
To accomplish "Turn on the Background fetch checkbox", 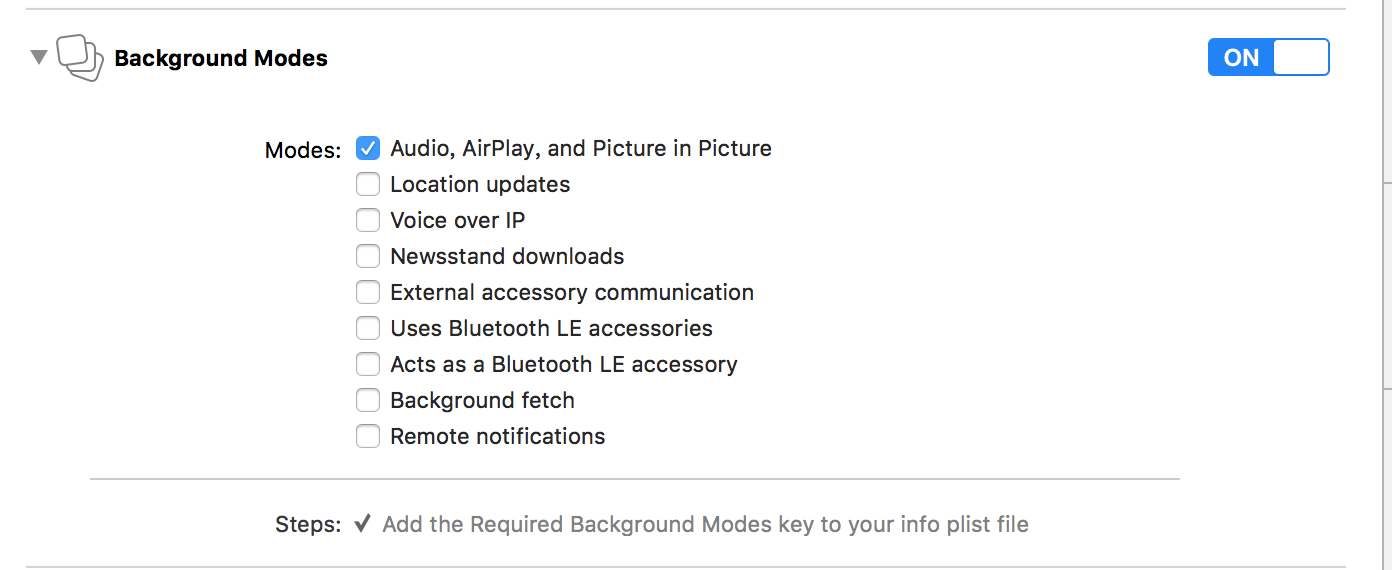I will coord(368,400).
